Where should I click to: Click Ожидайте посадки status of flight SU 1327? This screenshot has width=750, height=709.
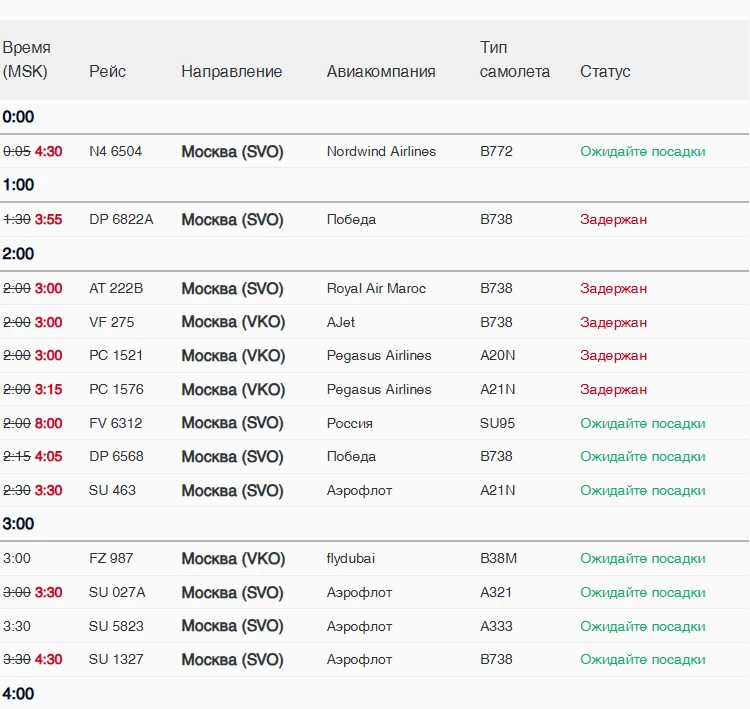tap(643, 659)
